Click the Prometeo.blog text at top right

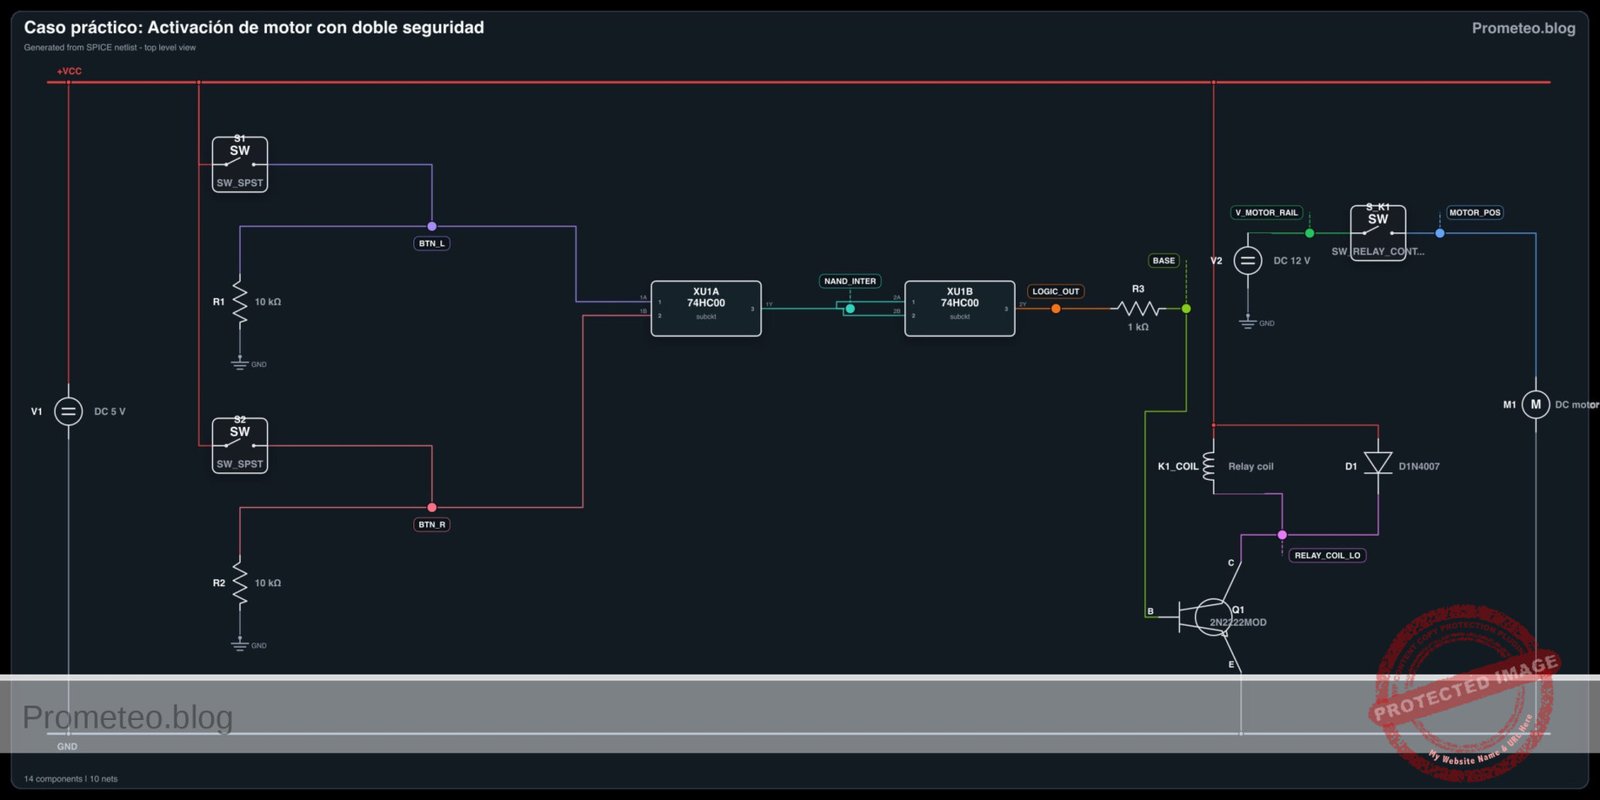coord(1523,28)
